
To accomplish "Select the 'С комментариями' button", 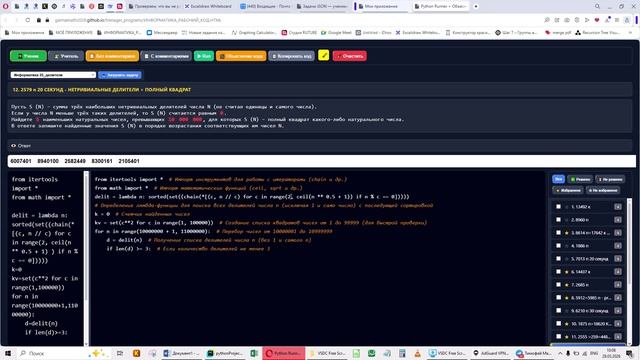I will point(166,56).
